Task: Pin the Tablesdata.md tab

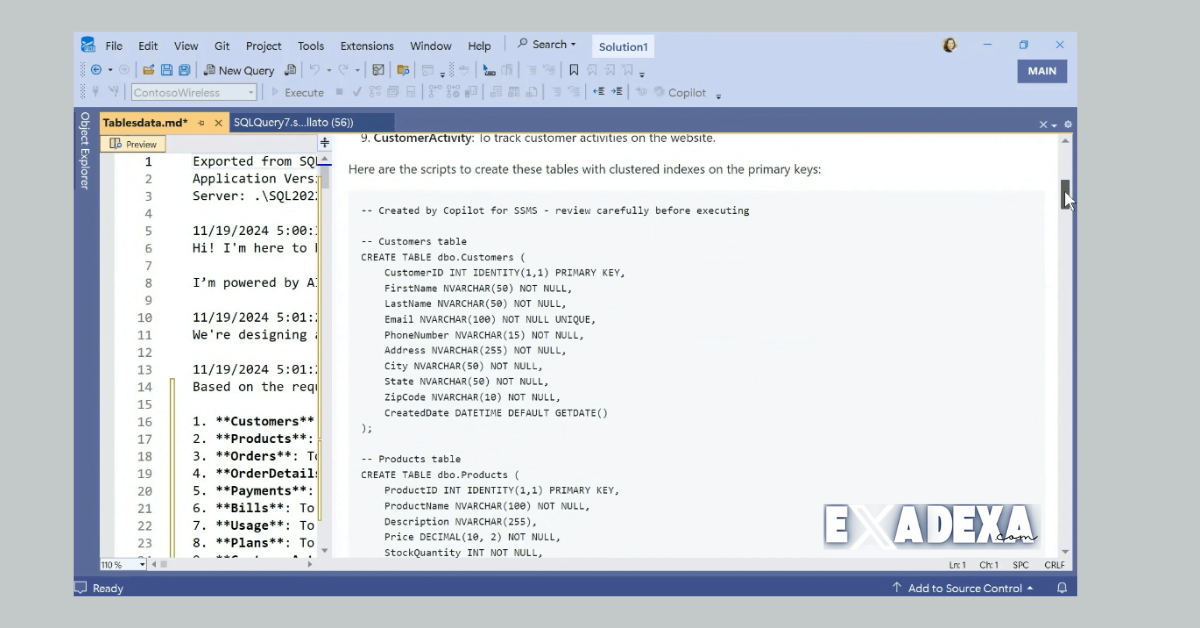Action: pos(201,121)
